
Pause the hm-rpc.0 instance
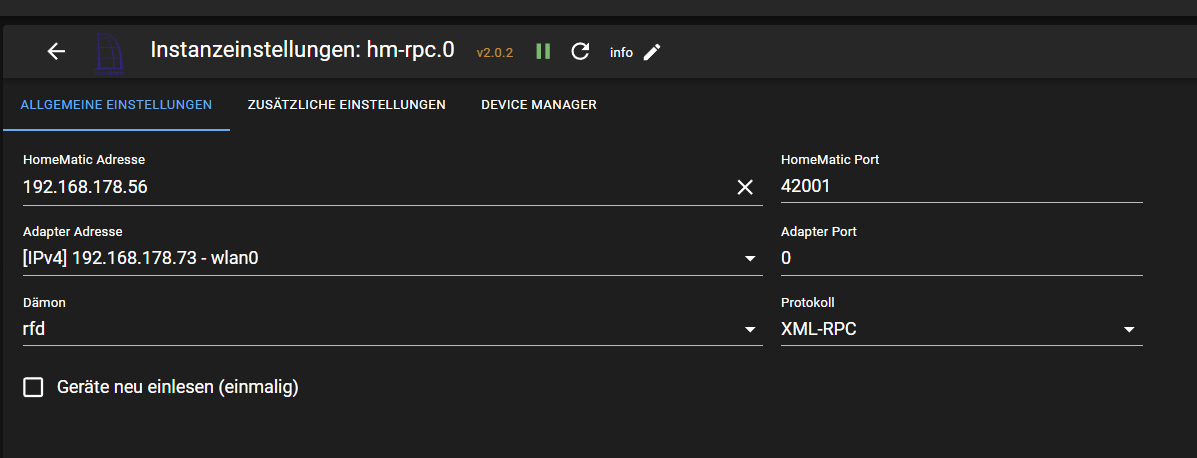point(543,51)
